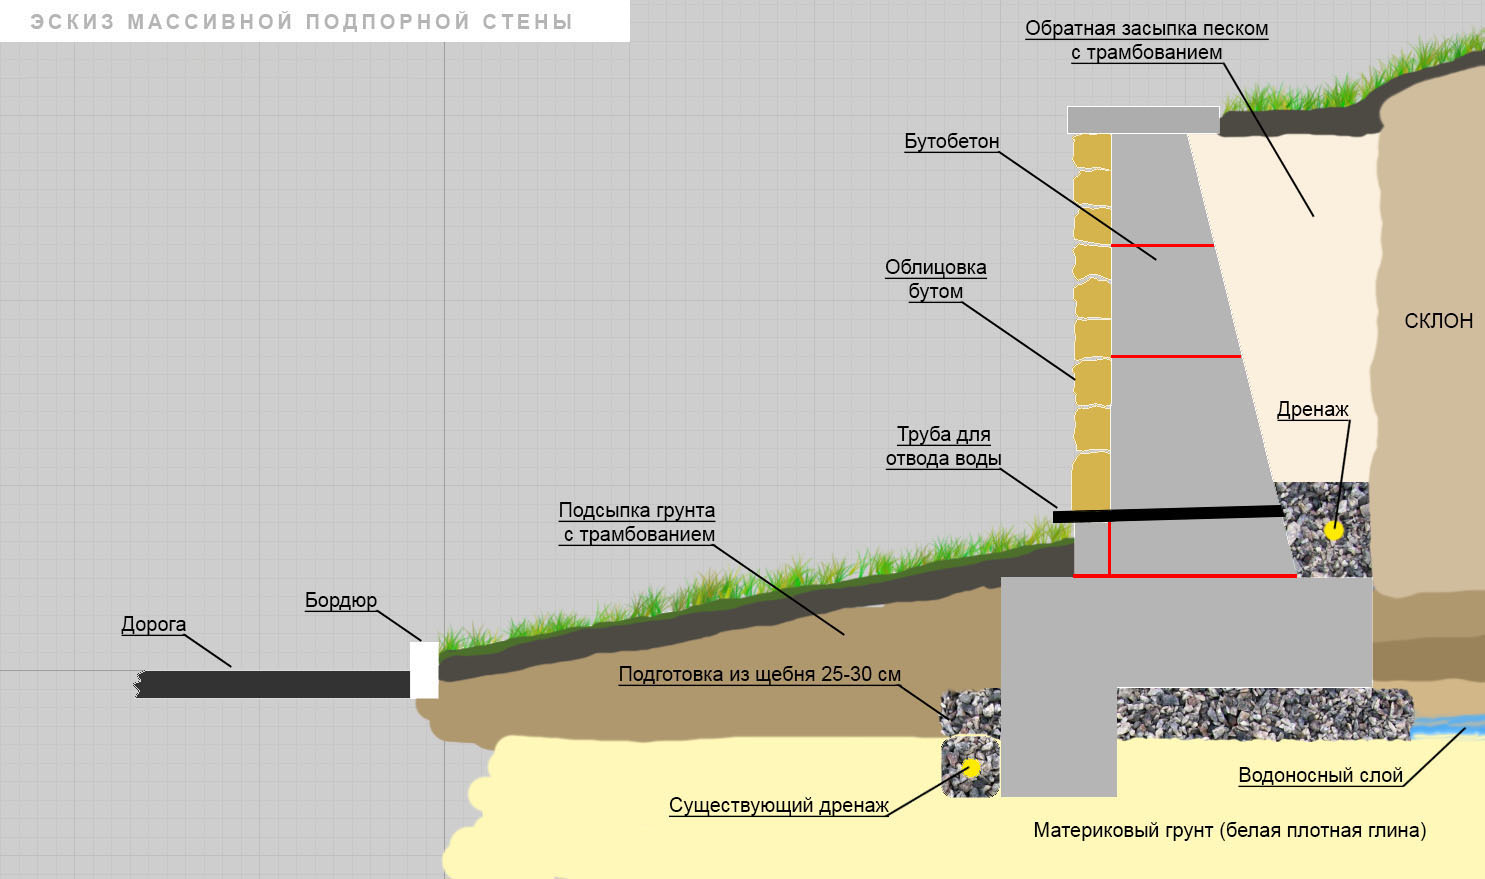Click the dark asphalt road strip

coord(273,684)
